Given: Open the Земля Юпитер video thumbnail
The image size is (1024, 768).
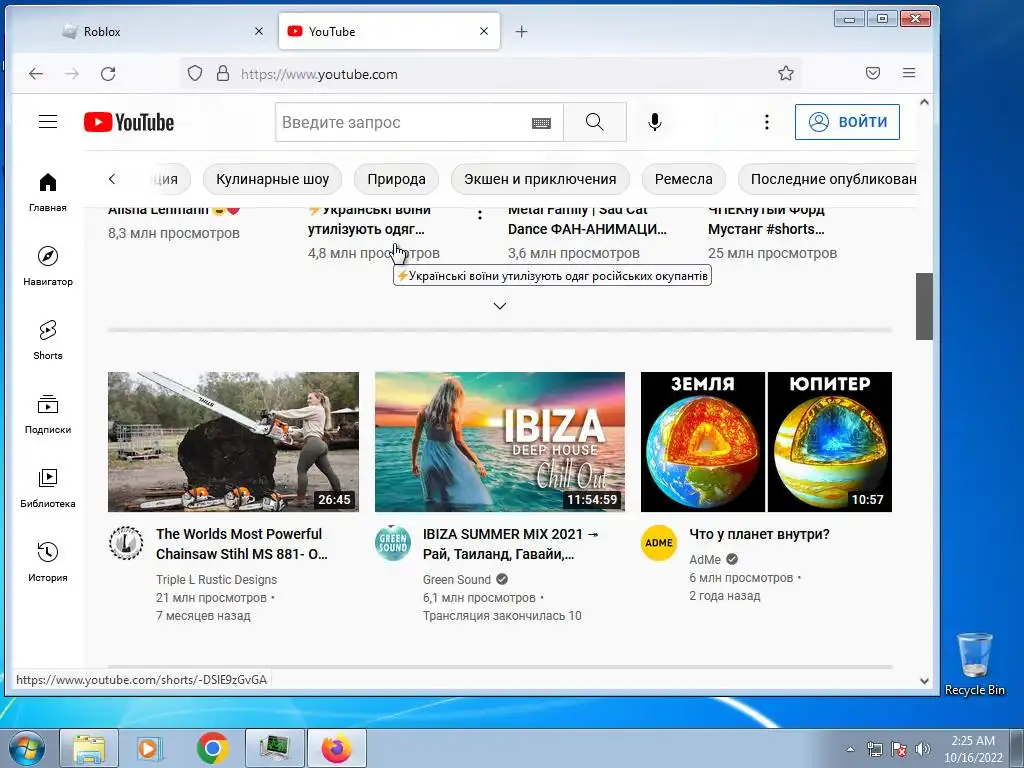Looking at the screenshot, I should pos(766,442).
